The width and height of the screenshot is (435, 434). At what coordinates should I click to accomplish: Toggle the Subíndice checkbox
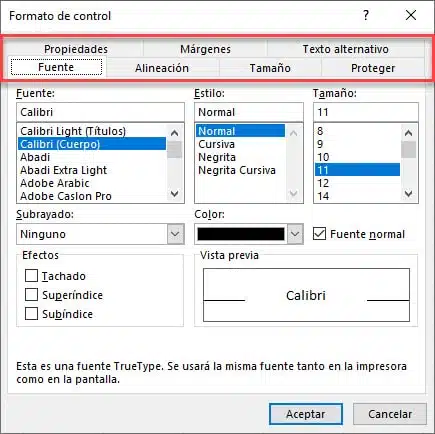click(31, 314)
